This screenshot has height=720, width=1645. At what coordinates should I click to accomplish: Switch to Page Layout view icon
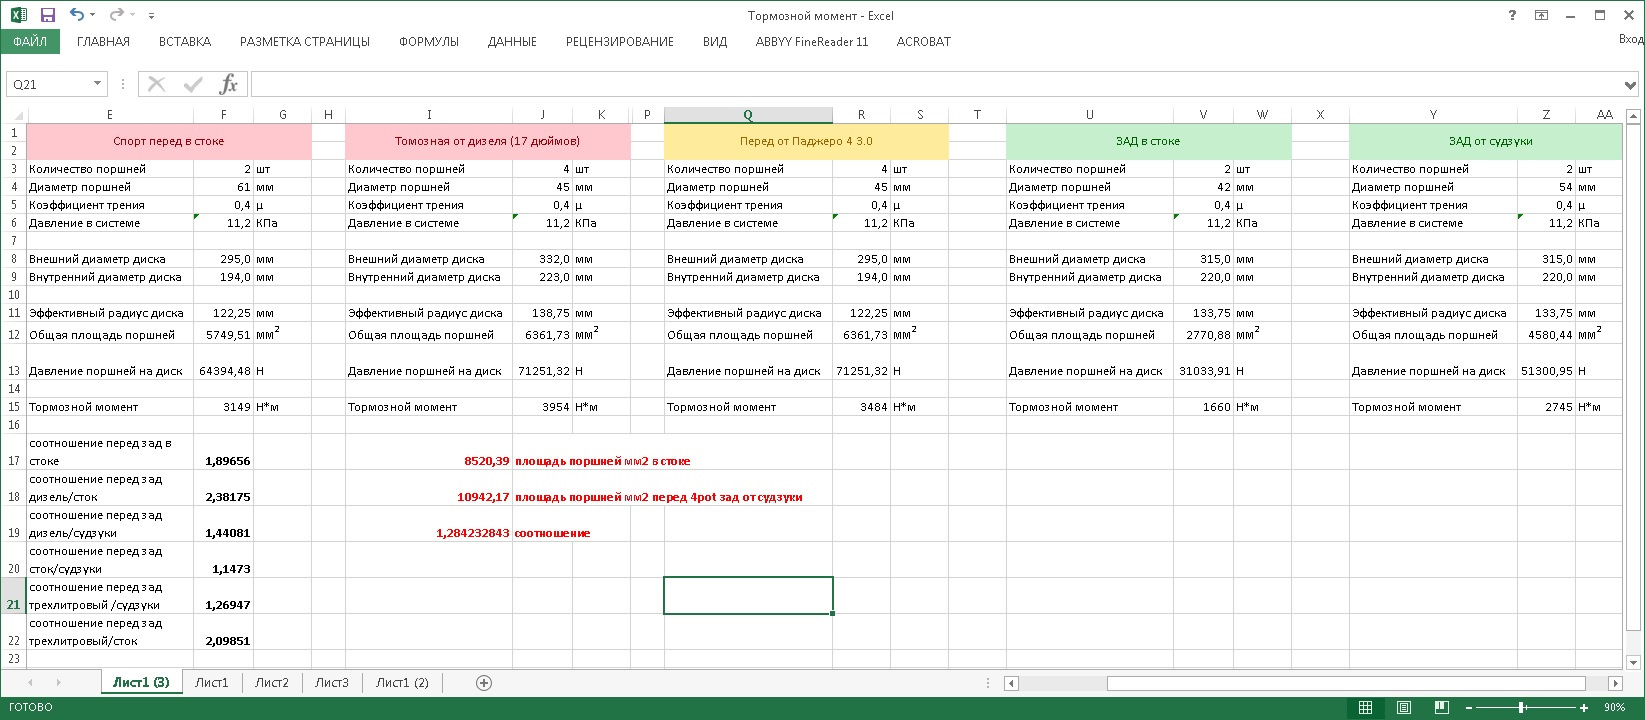coord(1404,707)
